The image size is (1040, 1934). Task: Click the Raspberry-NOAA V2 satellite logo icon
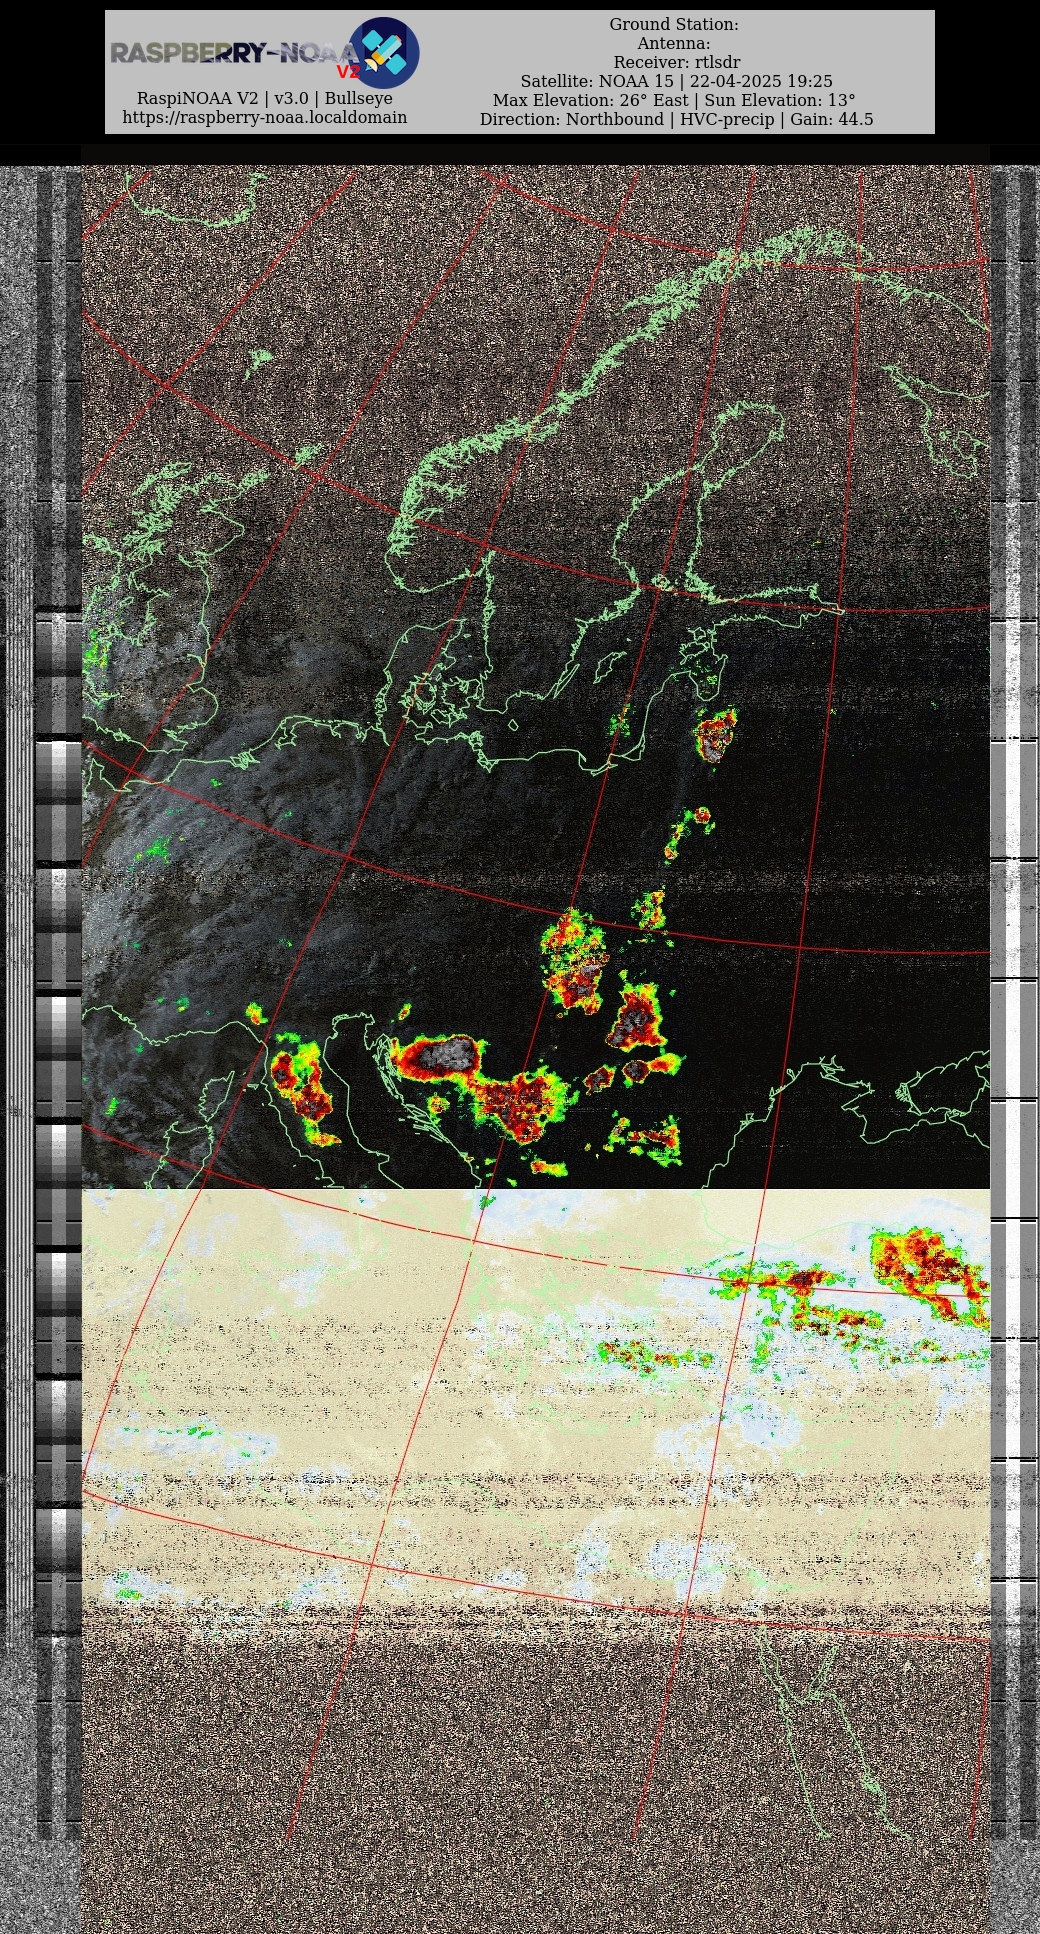click(x=384, y=53)
